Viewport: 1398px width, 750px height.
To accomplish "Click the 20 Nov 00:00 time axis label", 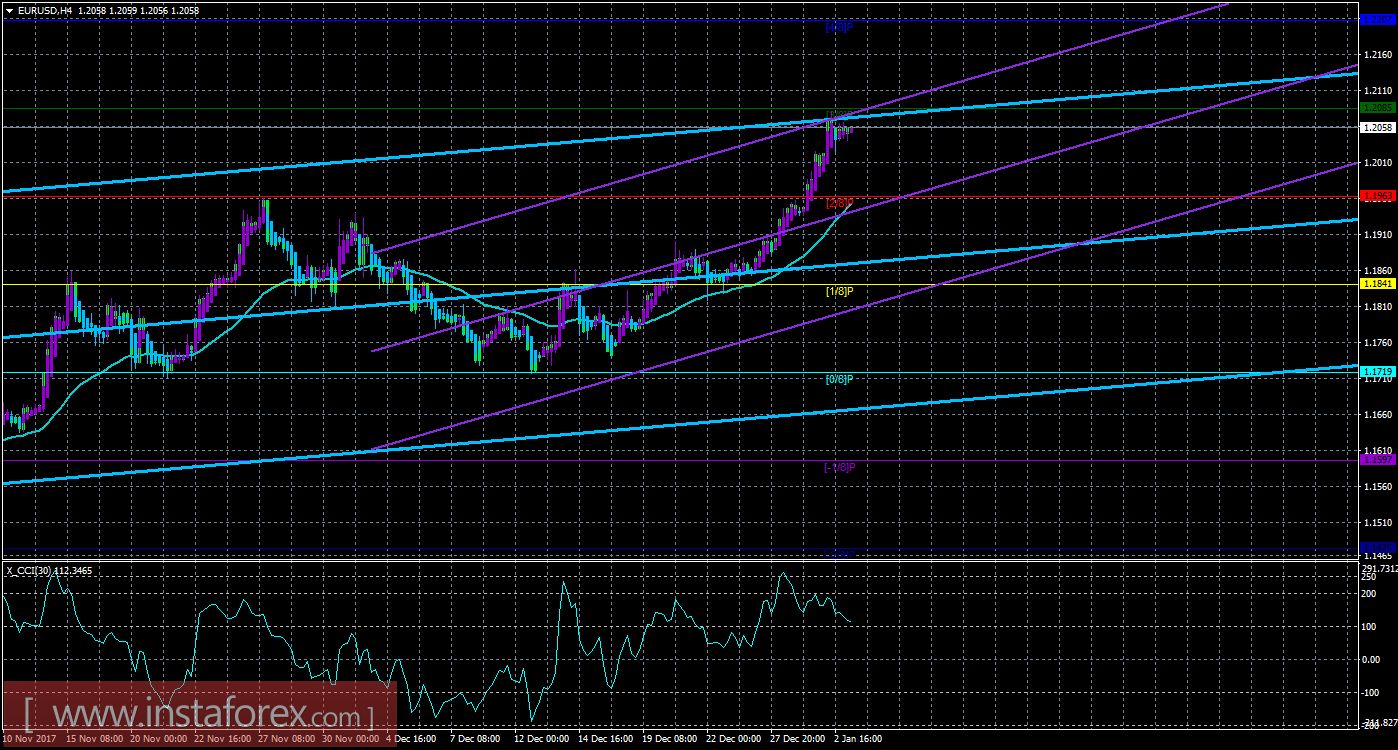I will click(x=160, y=738).
